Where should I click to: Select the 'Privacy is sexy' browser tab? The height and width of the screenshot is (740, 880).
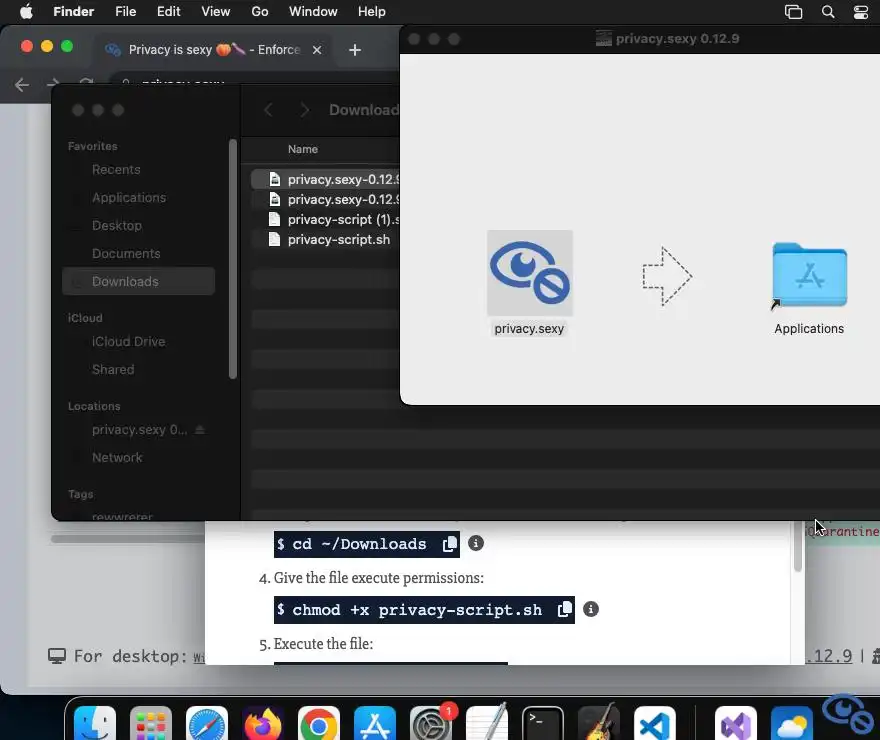[213, 50]
